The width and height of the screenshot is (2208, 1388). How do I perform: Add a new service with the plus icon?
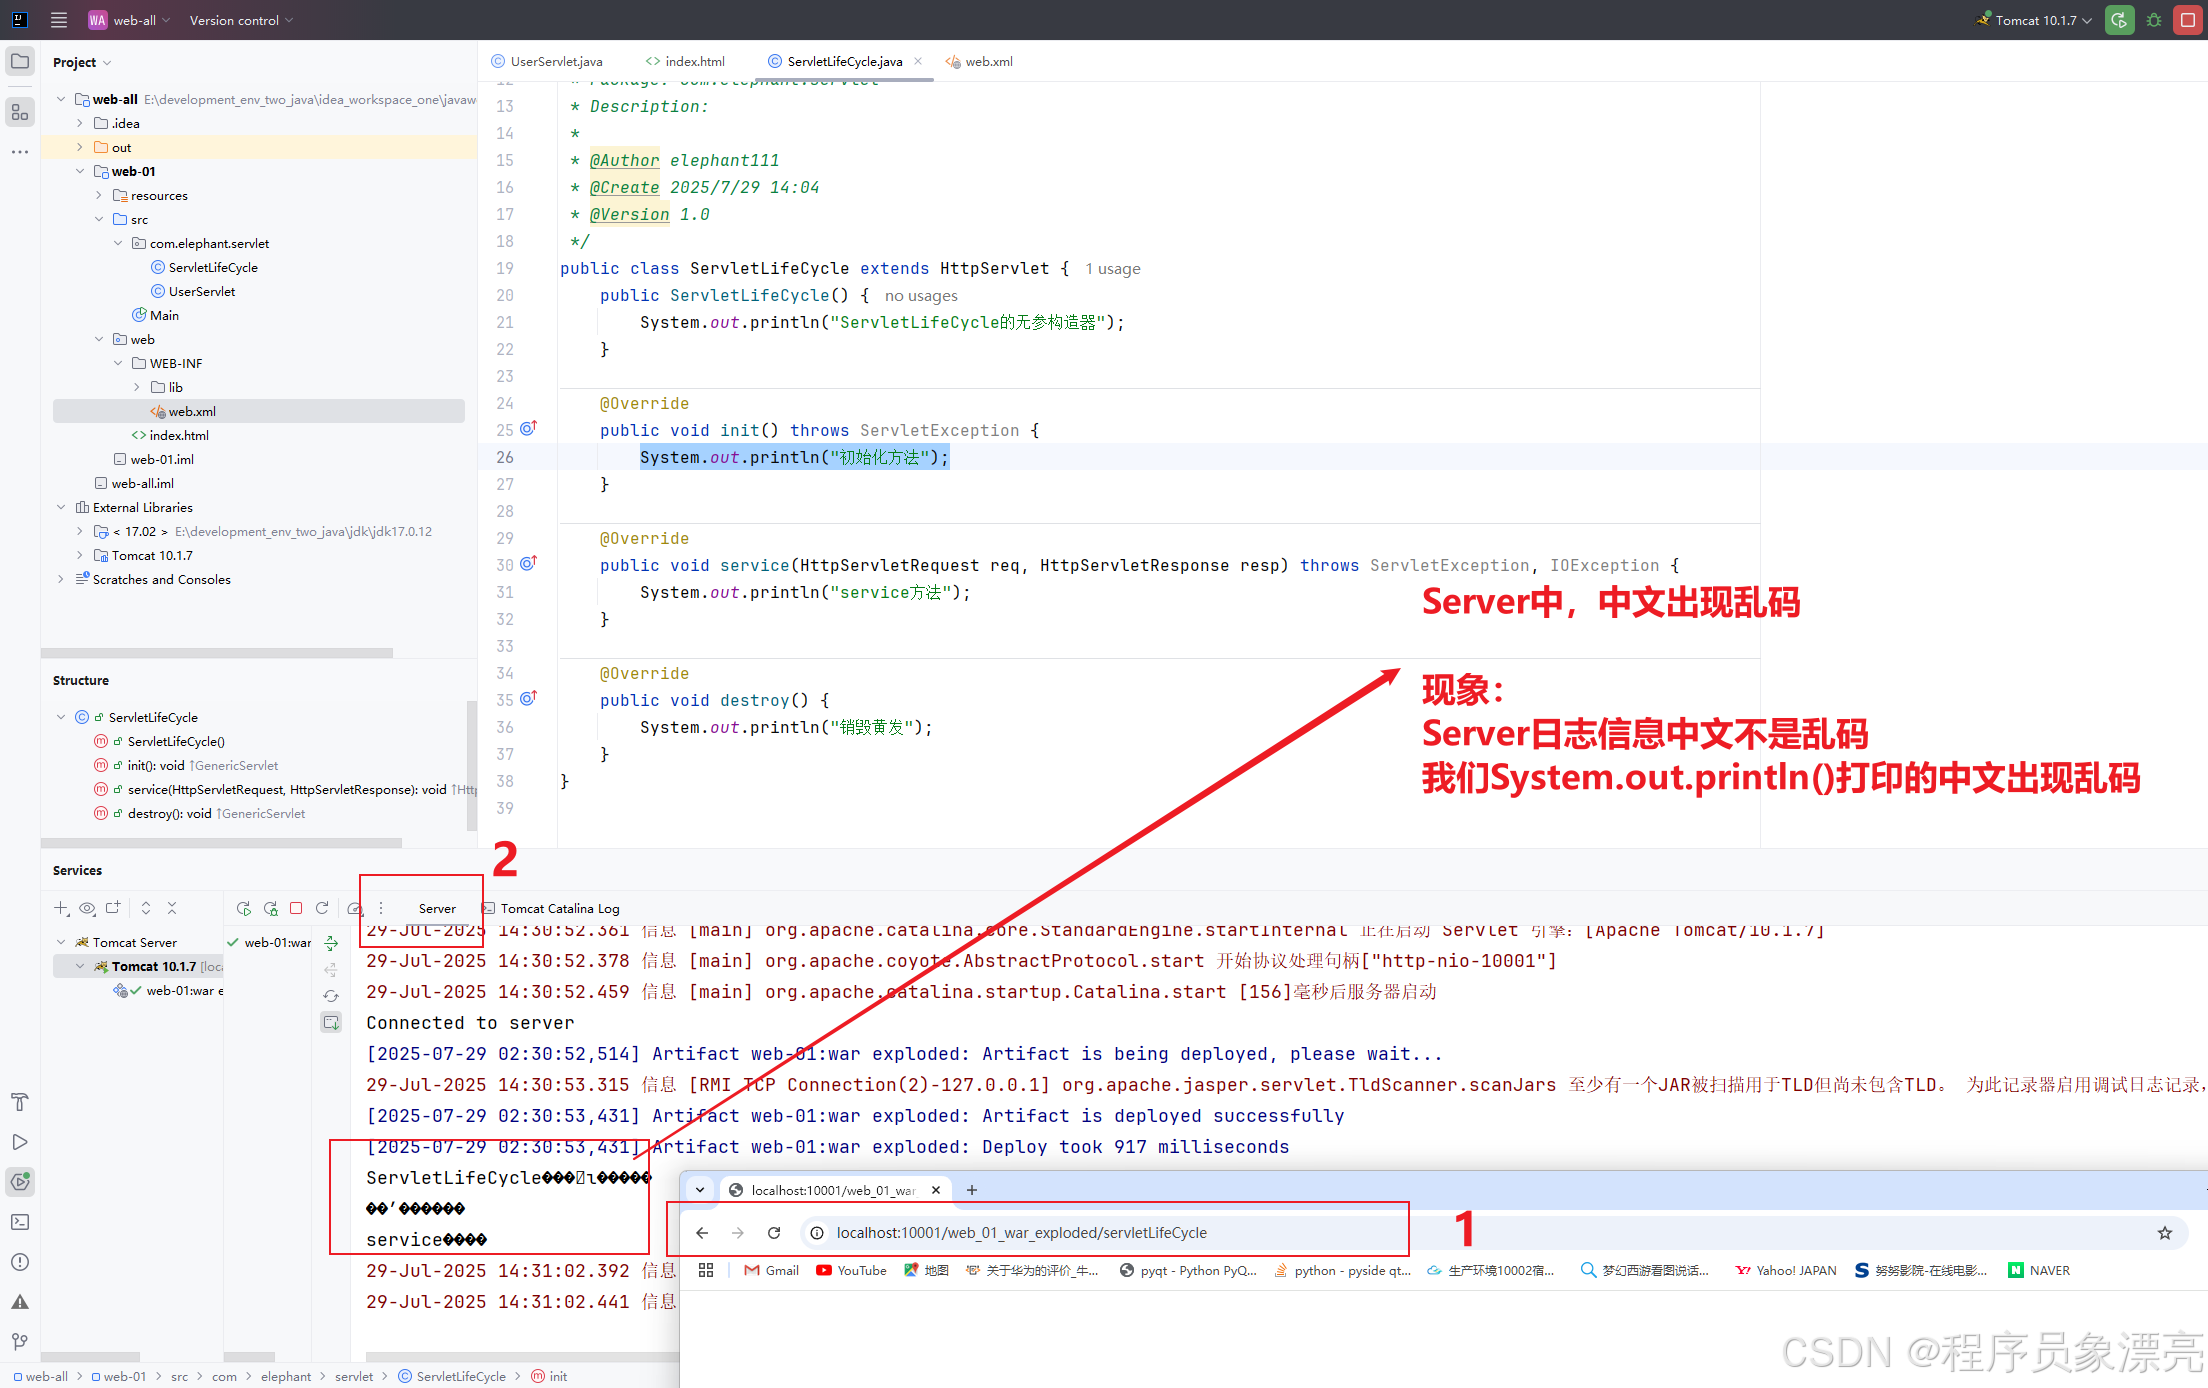tap(60, 907)
